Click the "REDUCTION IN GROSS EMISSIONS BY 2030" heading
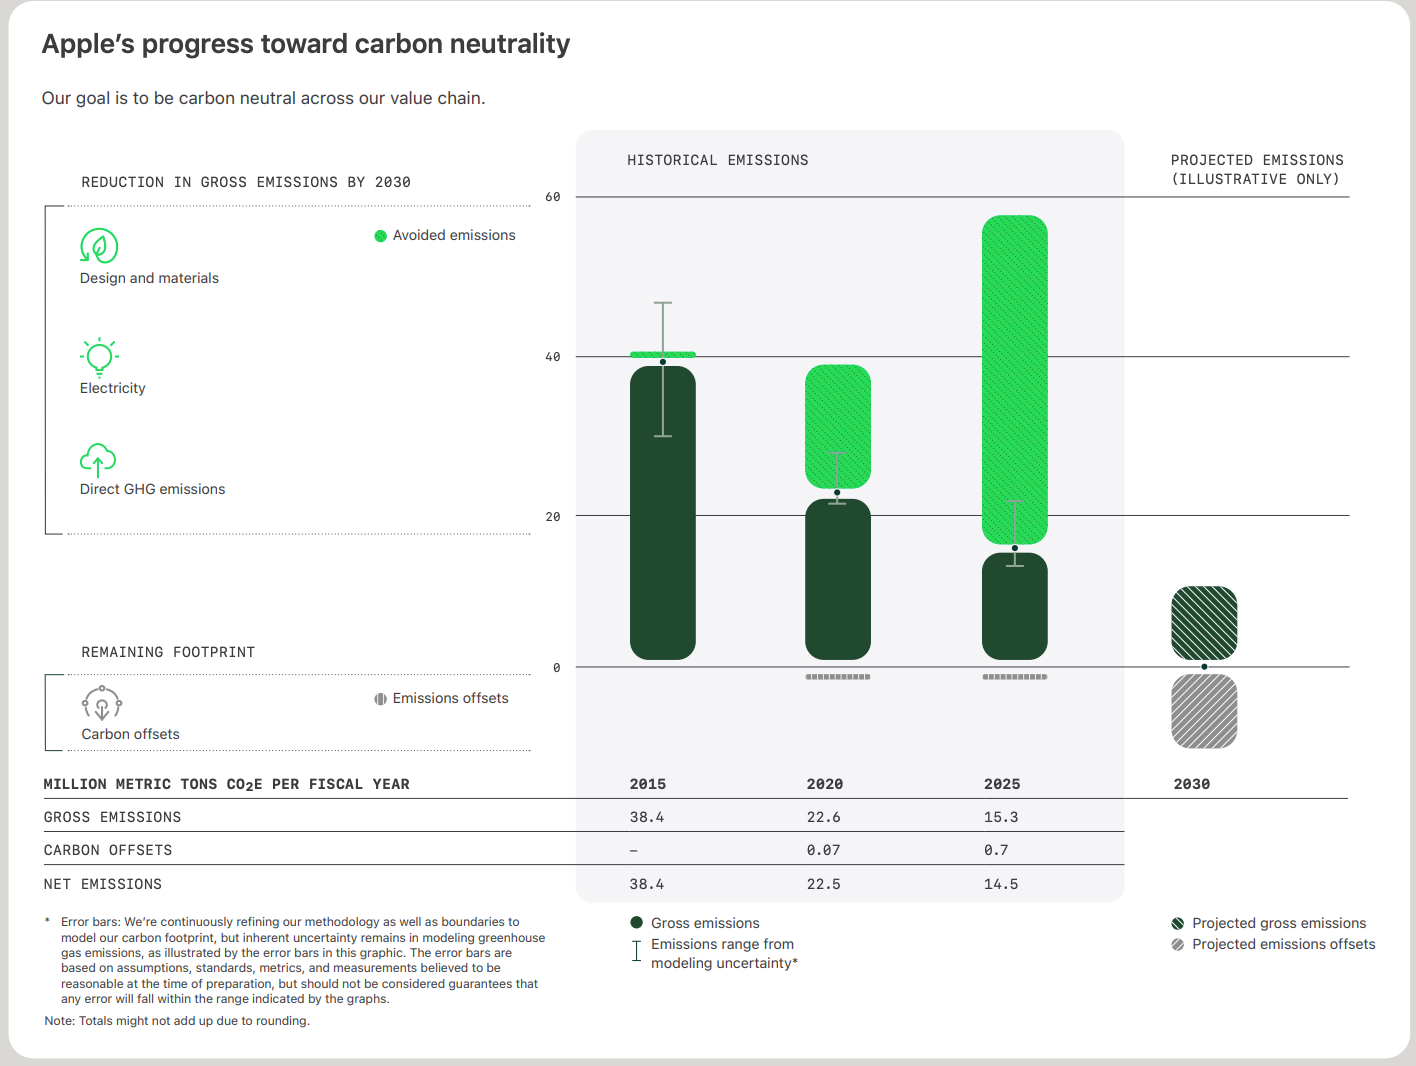1416x1066 pixels. click(246, 182)
